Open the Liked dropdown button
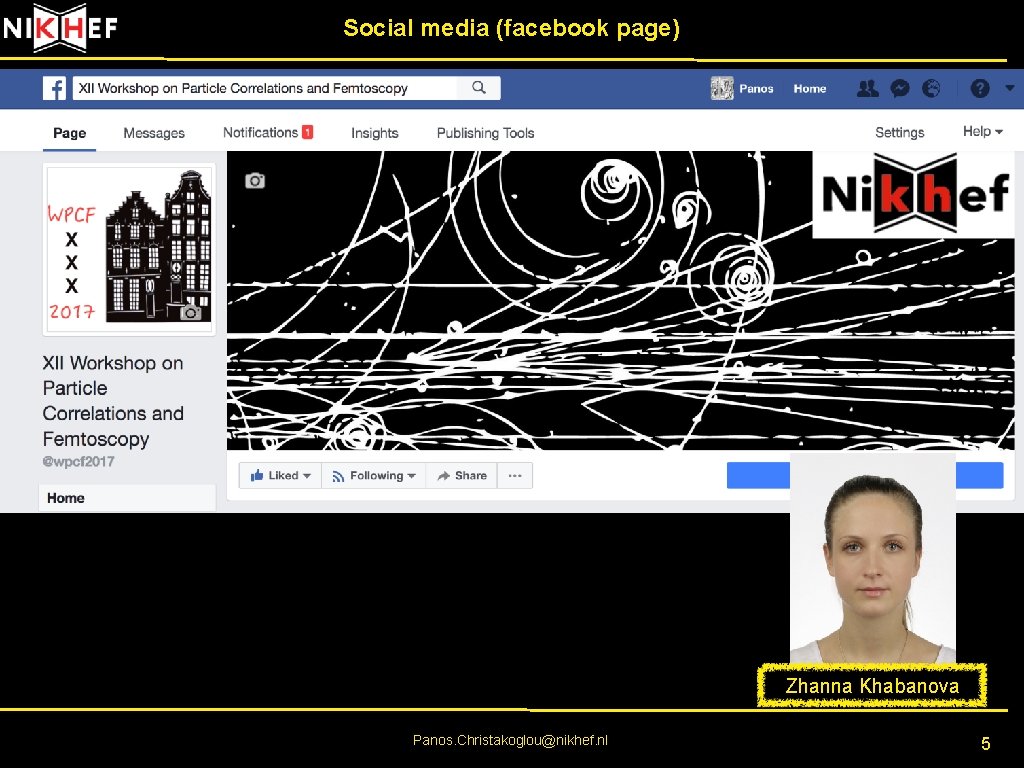Screen dimensions: 1024x768 280,475
